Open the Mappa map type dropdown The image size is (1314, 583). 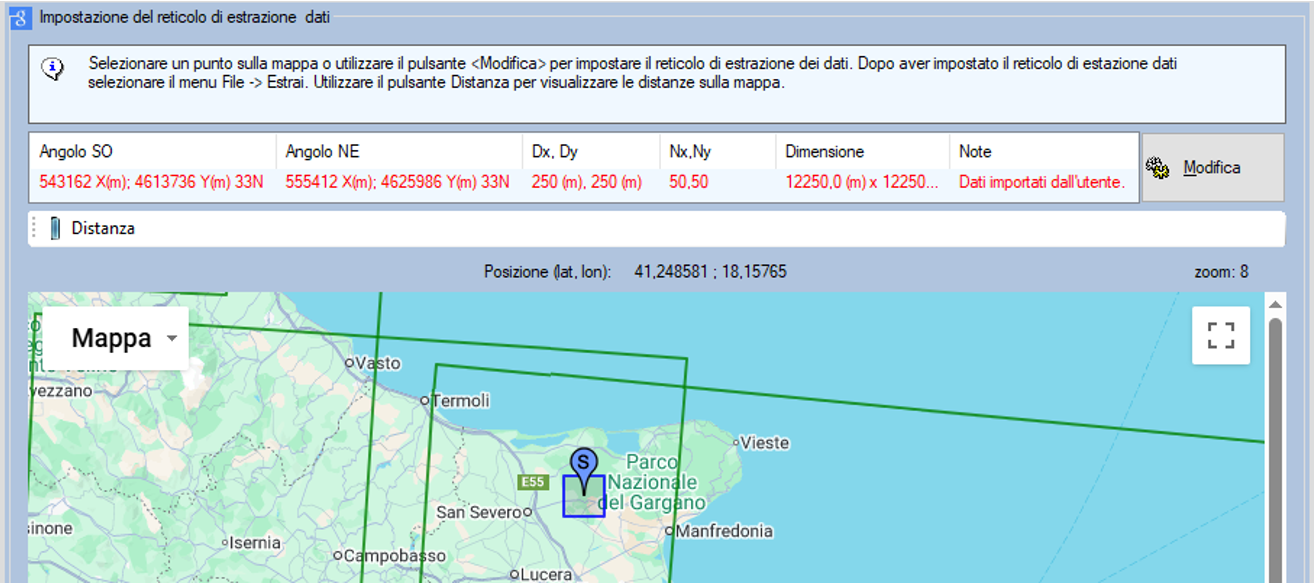112,338
